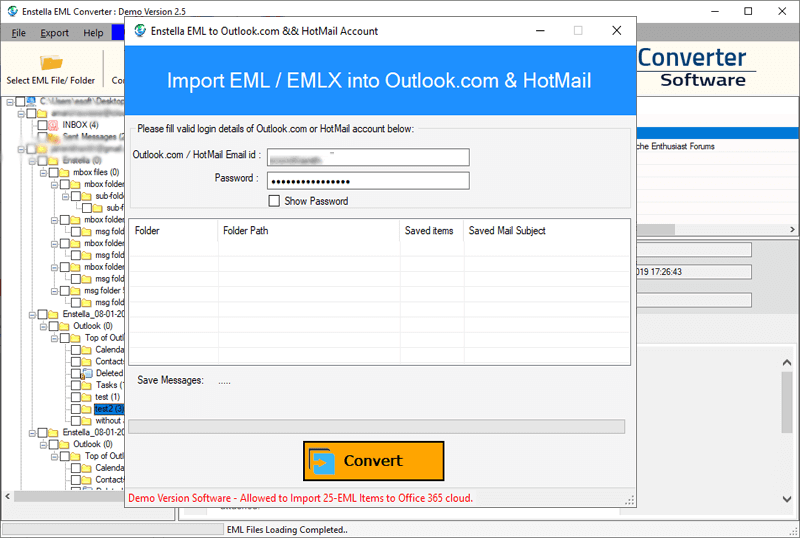
Task: Click the Deleted items folder icon
Action: click(x=87, y=374)
